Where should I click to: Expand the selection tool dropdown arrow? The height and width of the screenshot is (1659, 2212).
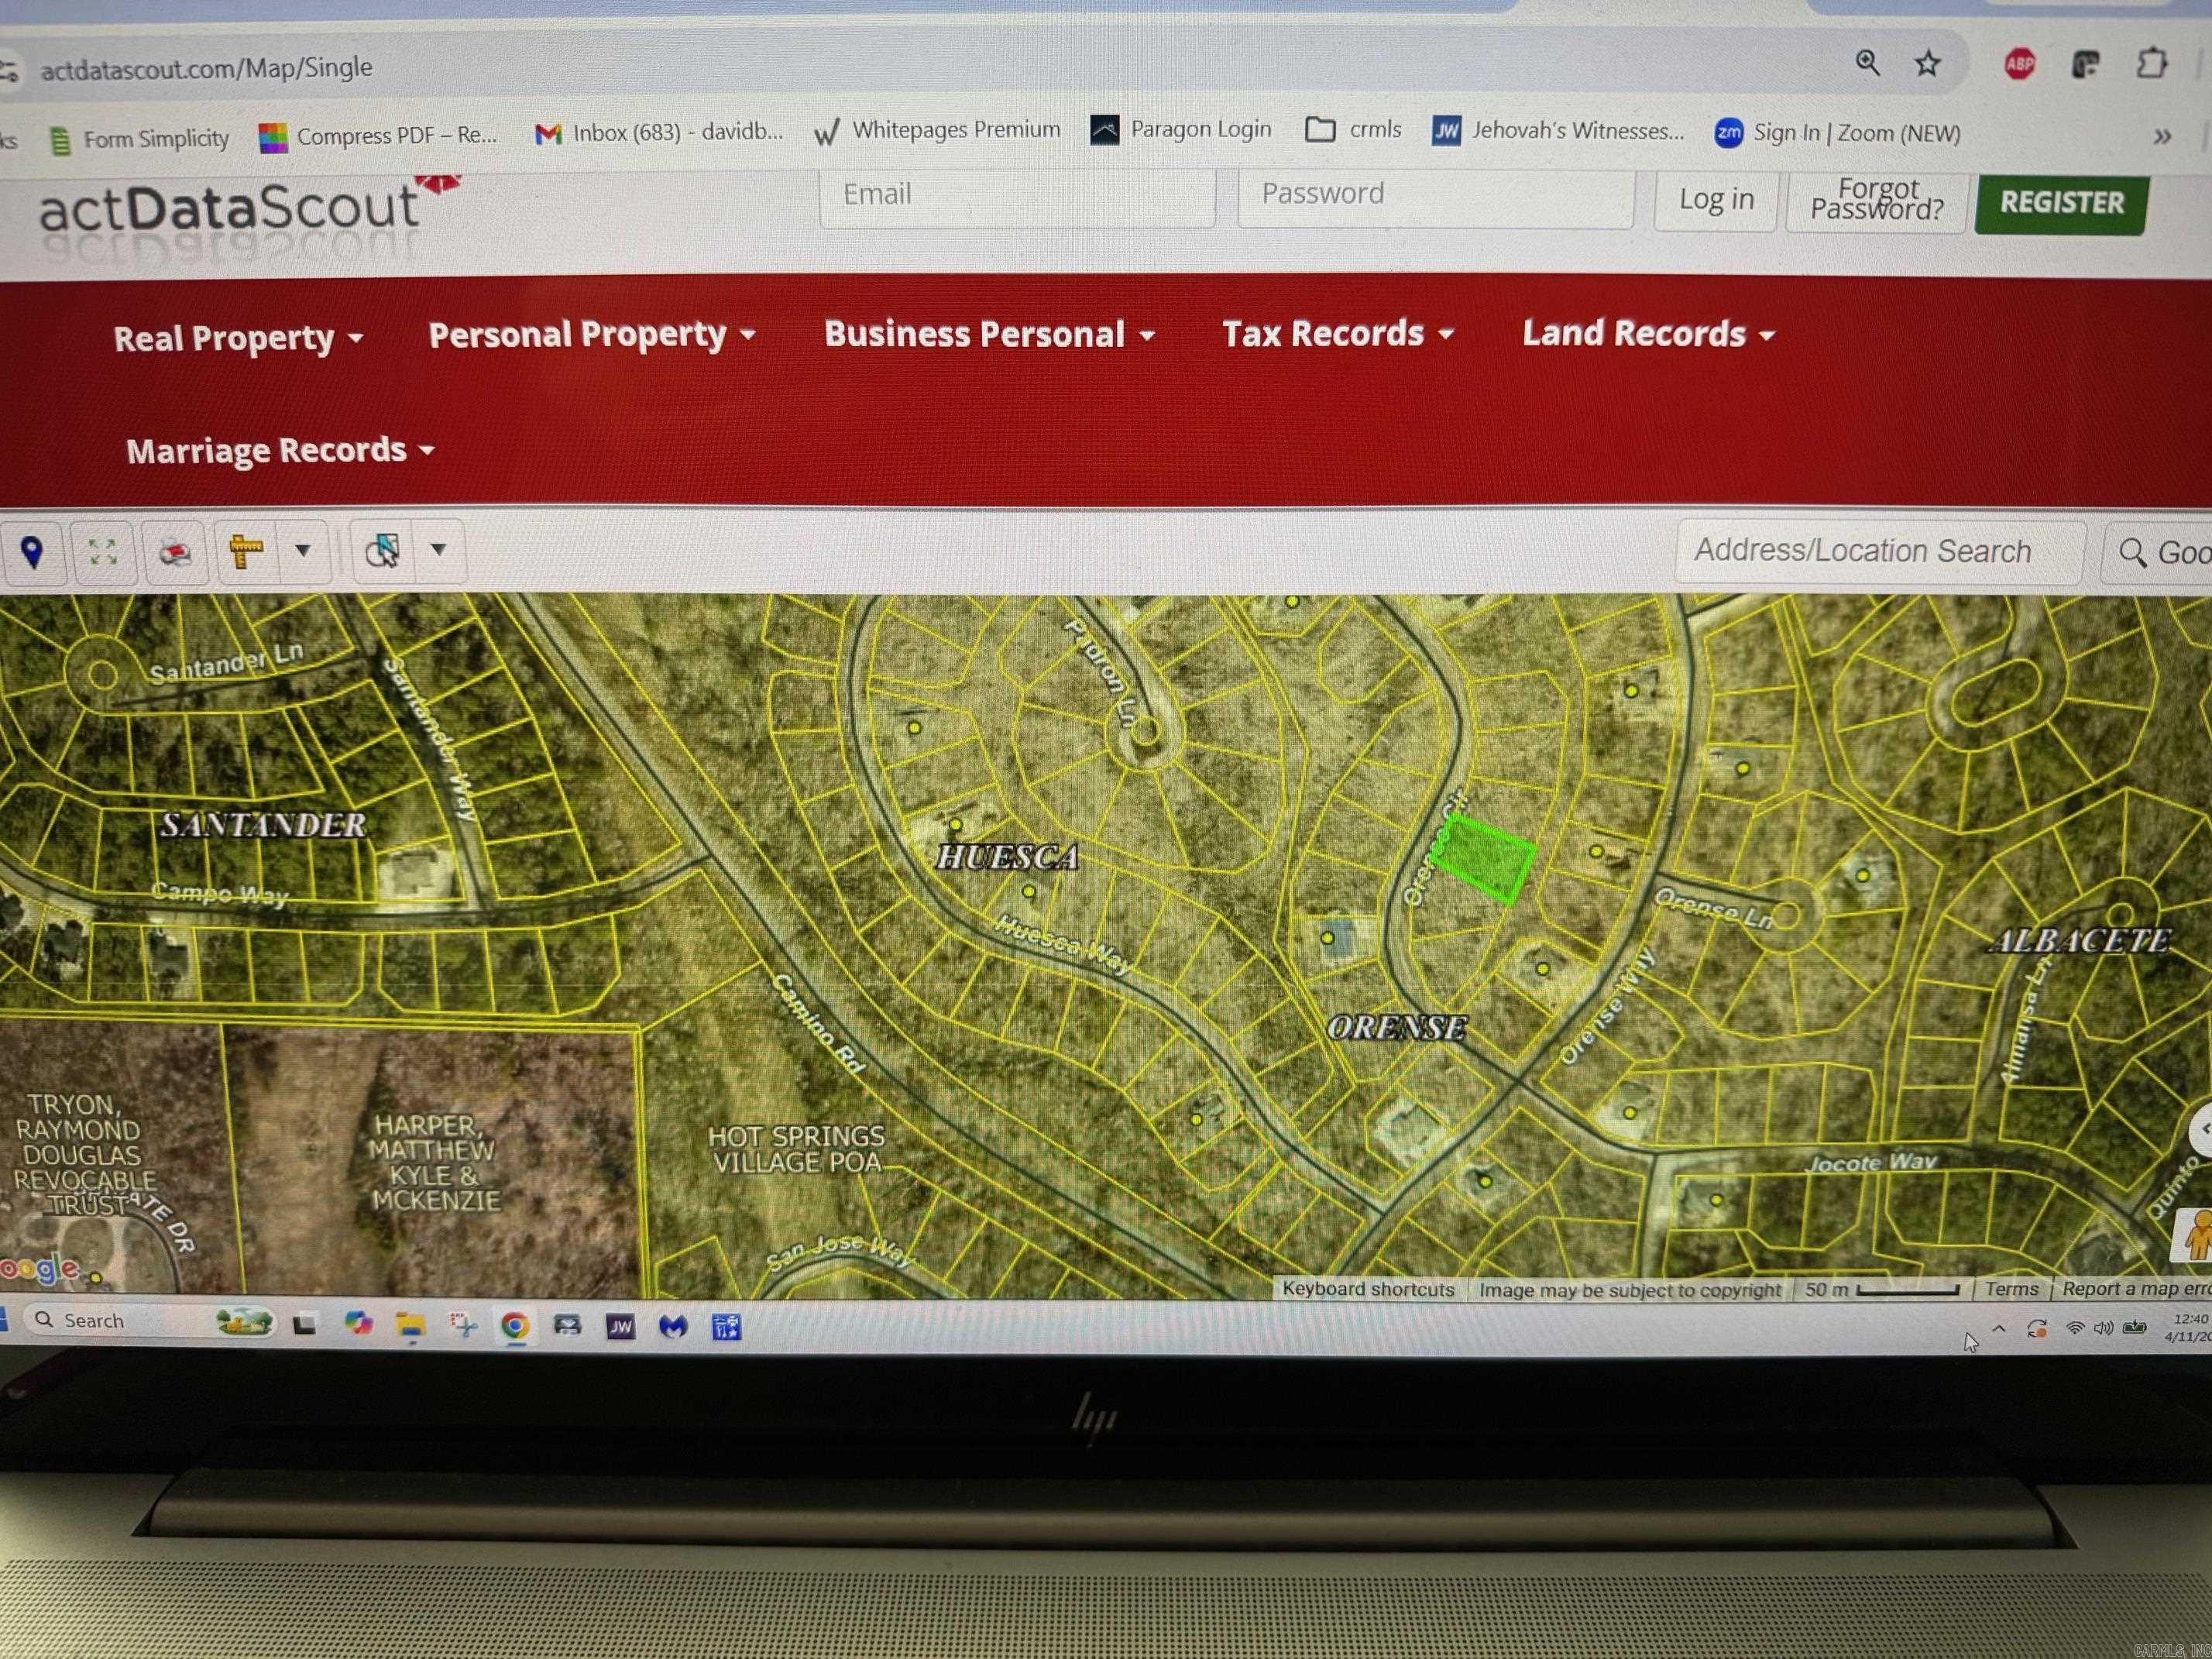(x=438, y=549)
